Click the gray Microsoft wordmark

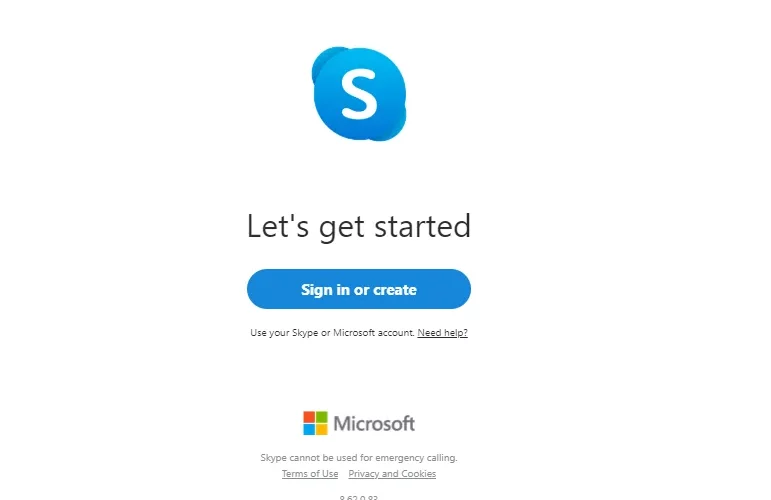point(374,423)
